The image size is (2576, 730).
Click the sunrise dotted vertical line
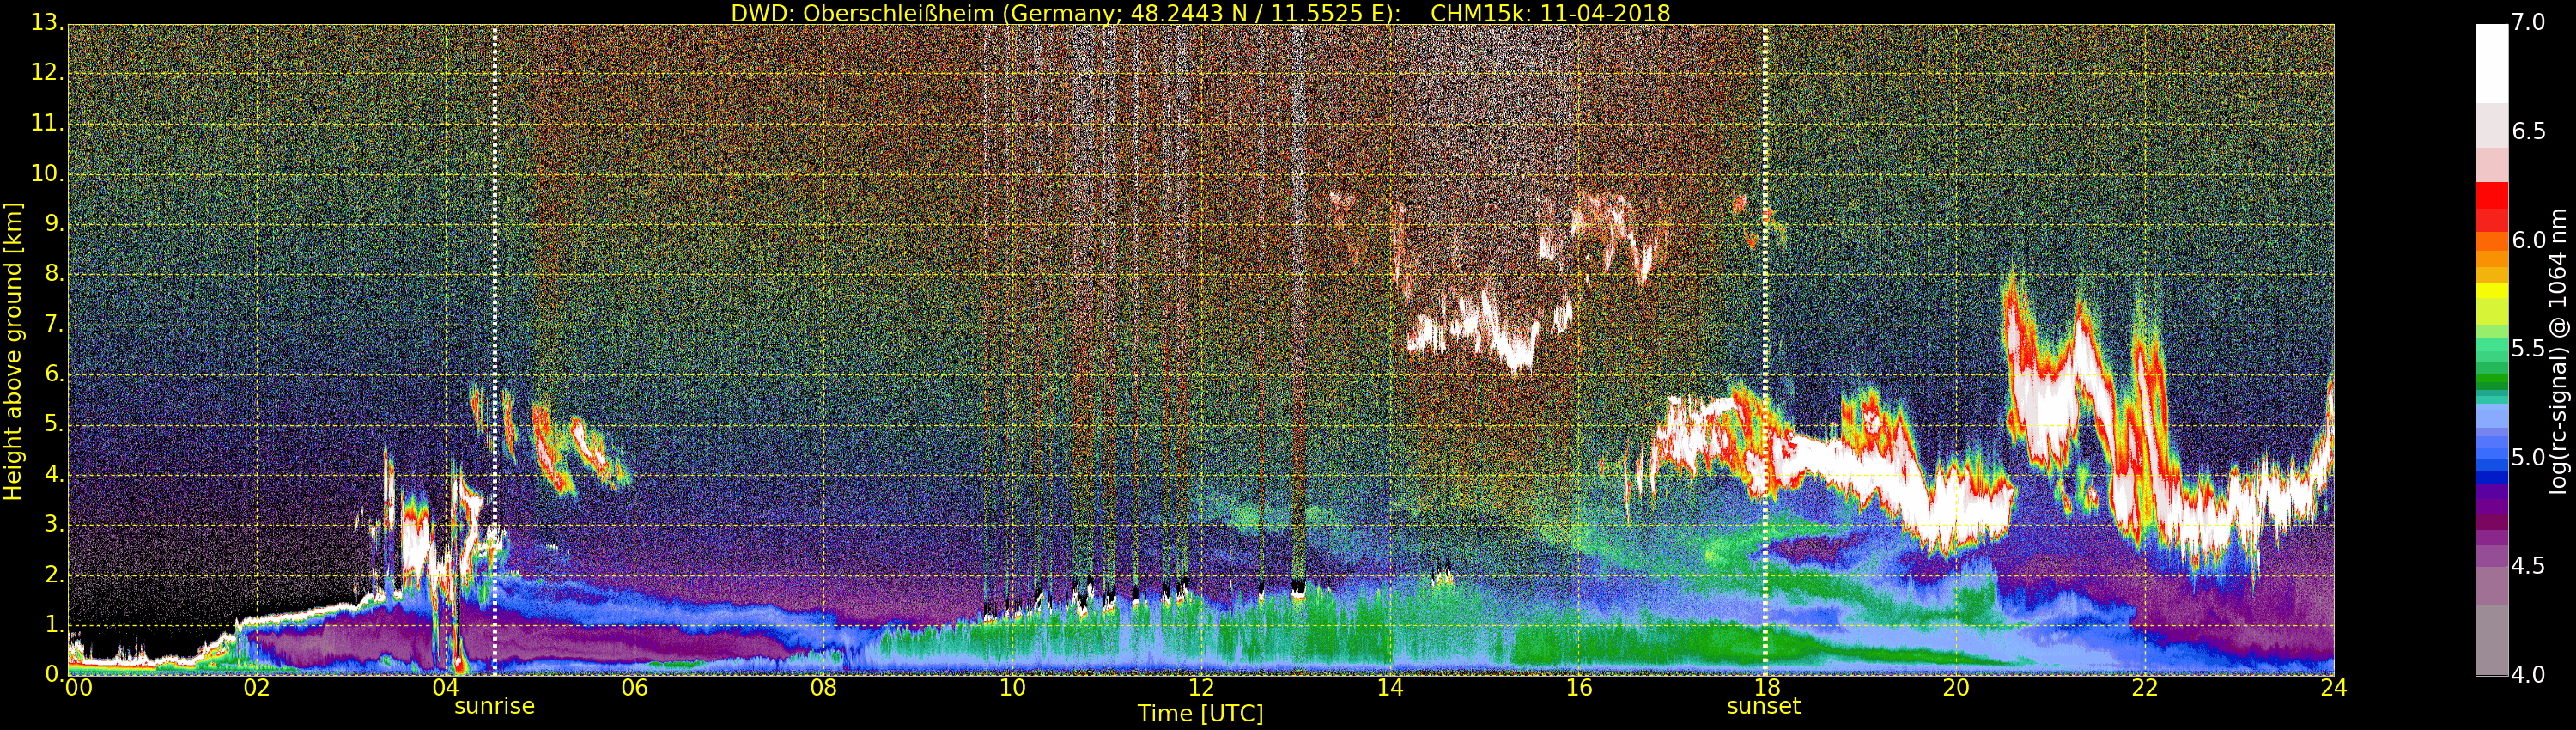495,350
